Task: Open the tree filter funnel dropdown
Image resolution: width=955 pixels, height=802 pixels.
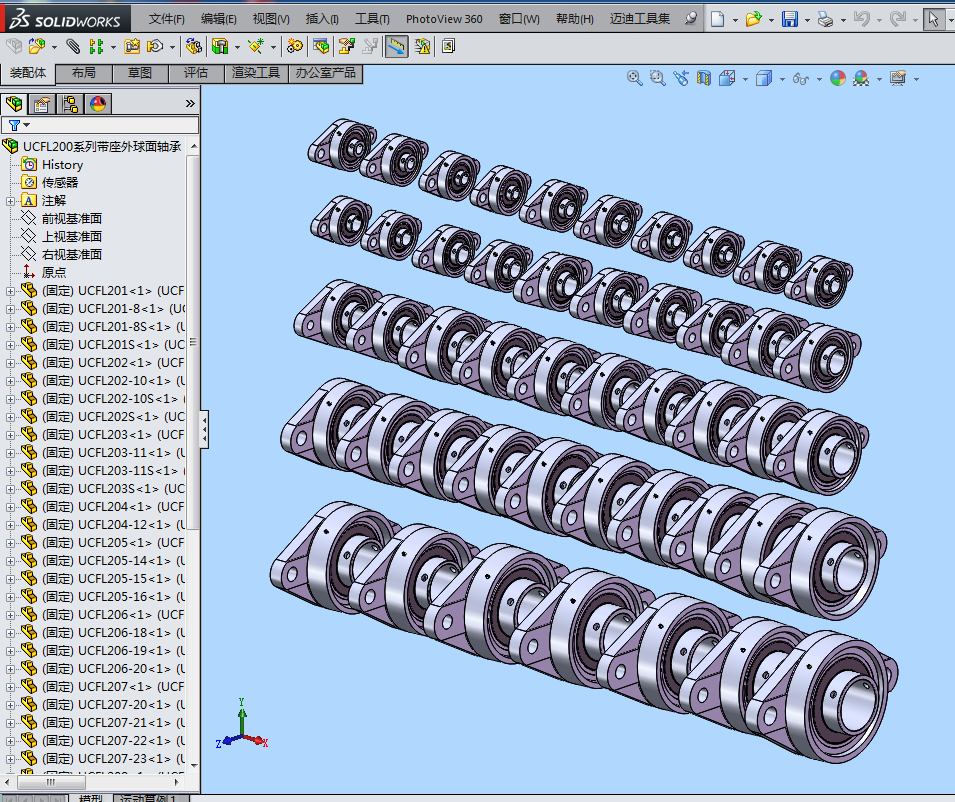Action: (x=19, y=125)
